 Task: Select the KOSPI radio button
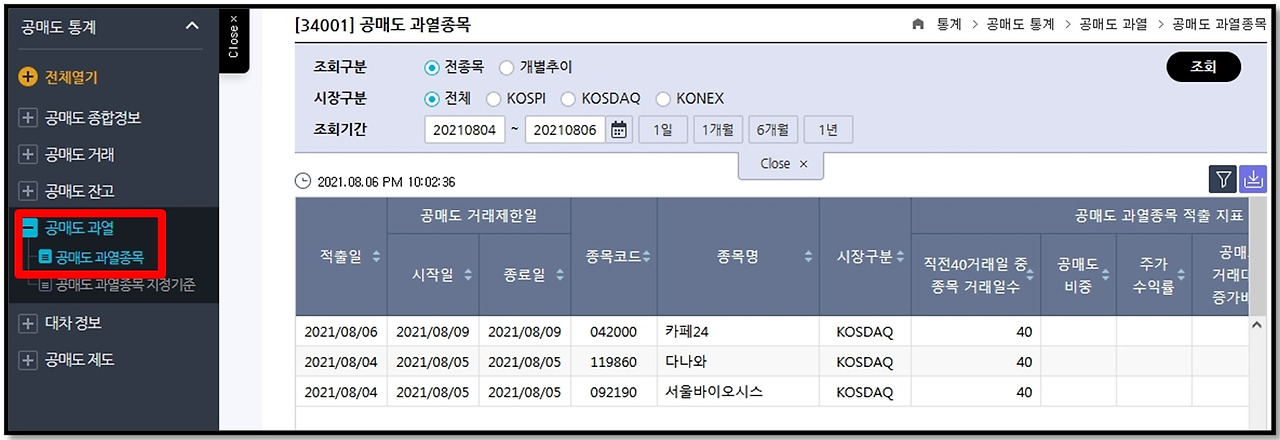[493, 99]
